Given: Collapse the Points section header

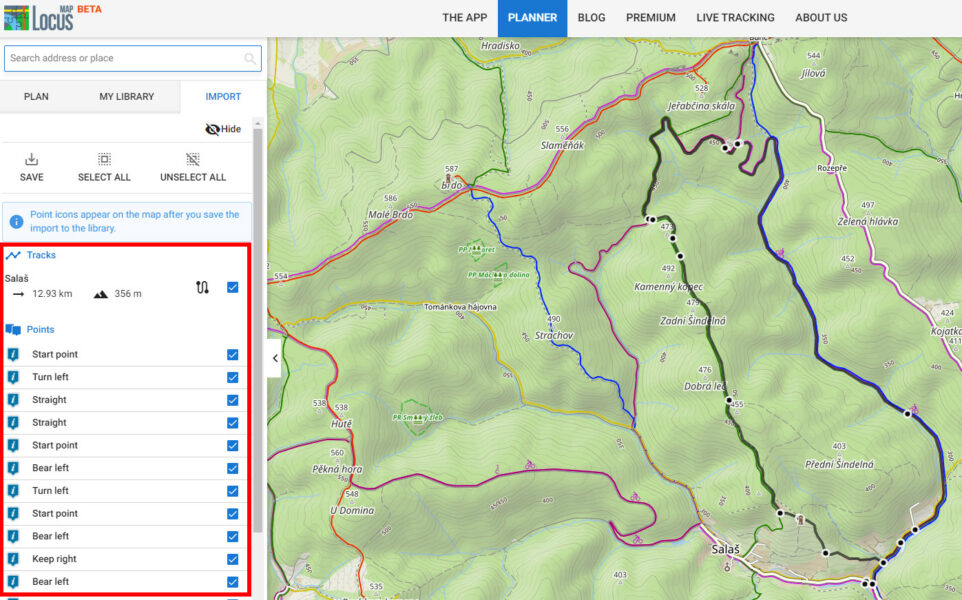Looking at the screenshot, I should (40, 330).
